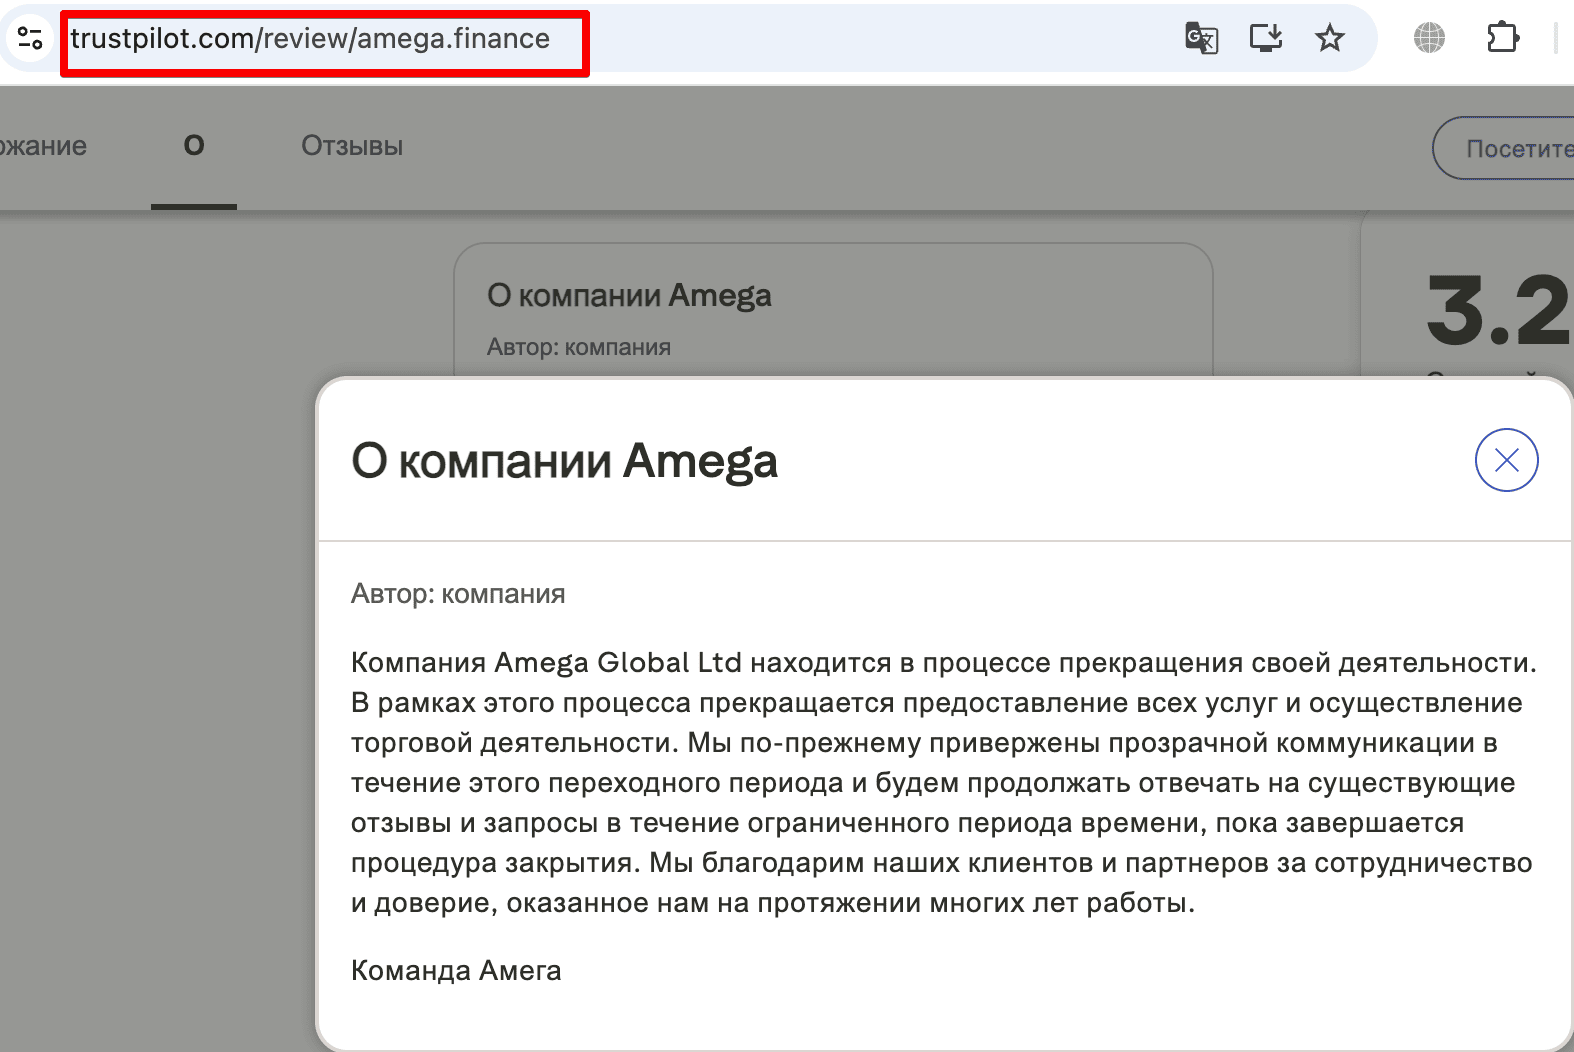
Task: Open the extensions puzzle icon
Action: tap(1503, 38)
